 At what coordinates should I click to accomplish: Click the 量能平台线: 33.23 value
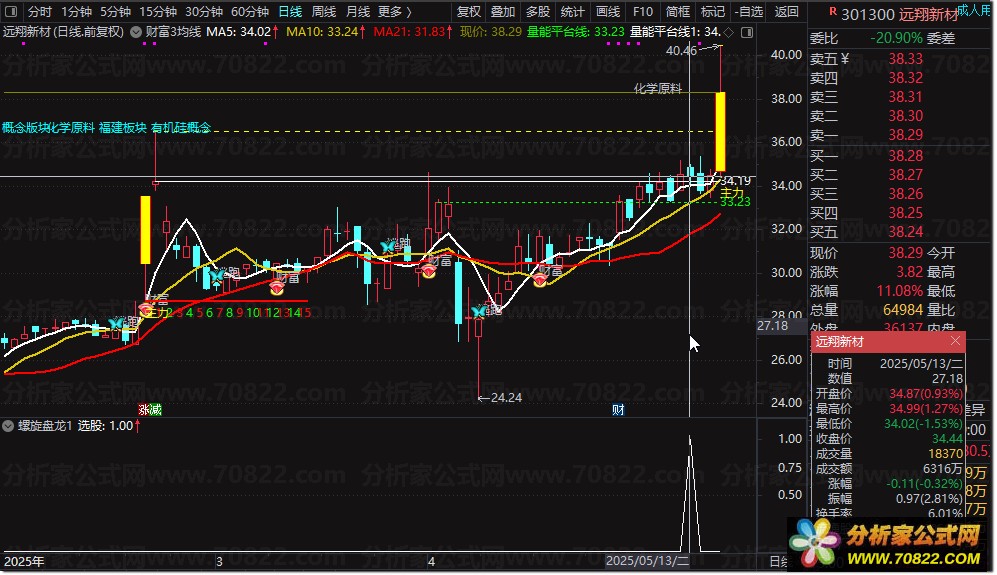pos(575,32)
